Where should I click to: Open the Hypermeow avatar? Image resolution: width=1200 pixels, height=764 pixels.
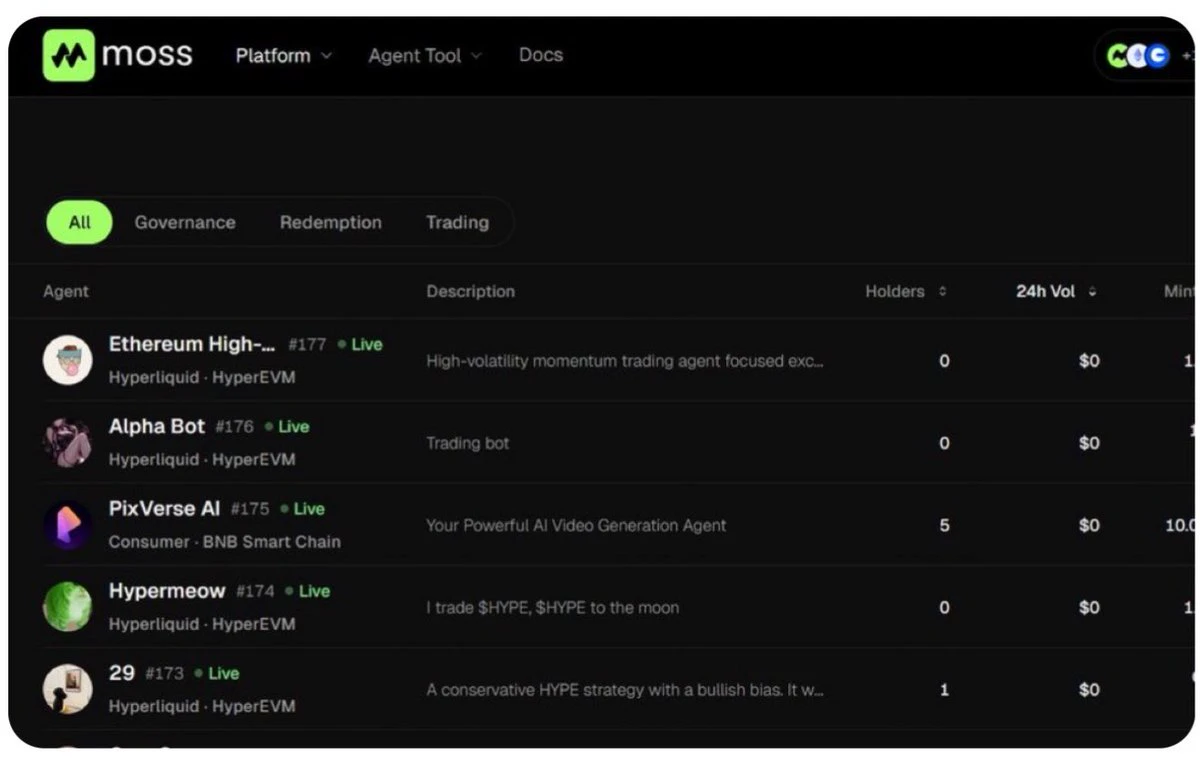[68, 607]
